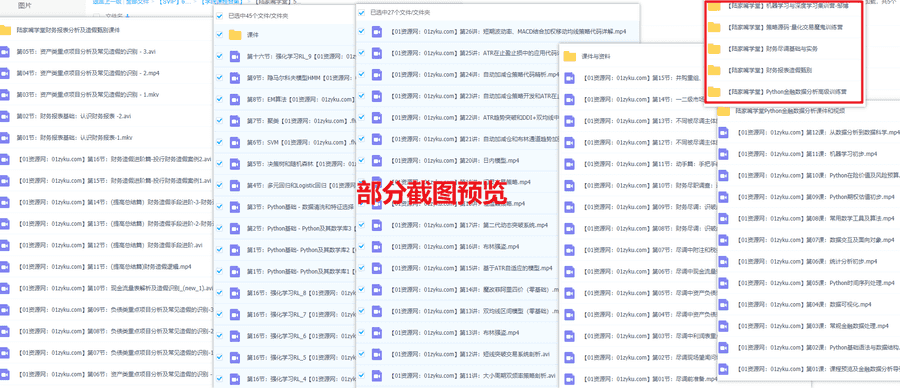Viewport: 900px width, 388px height.
Task: Open the 课件 folder icon in 45-file panel
Action: [235, 35]
